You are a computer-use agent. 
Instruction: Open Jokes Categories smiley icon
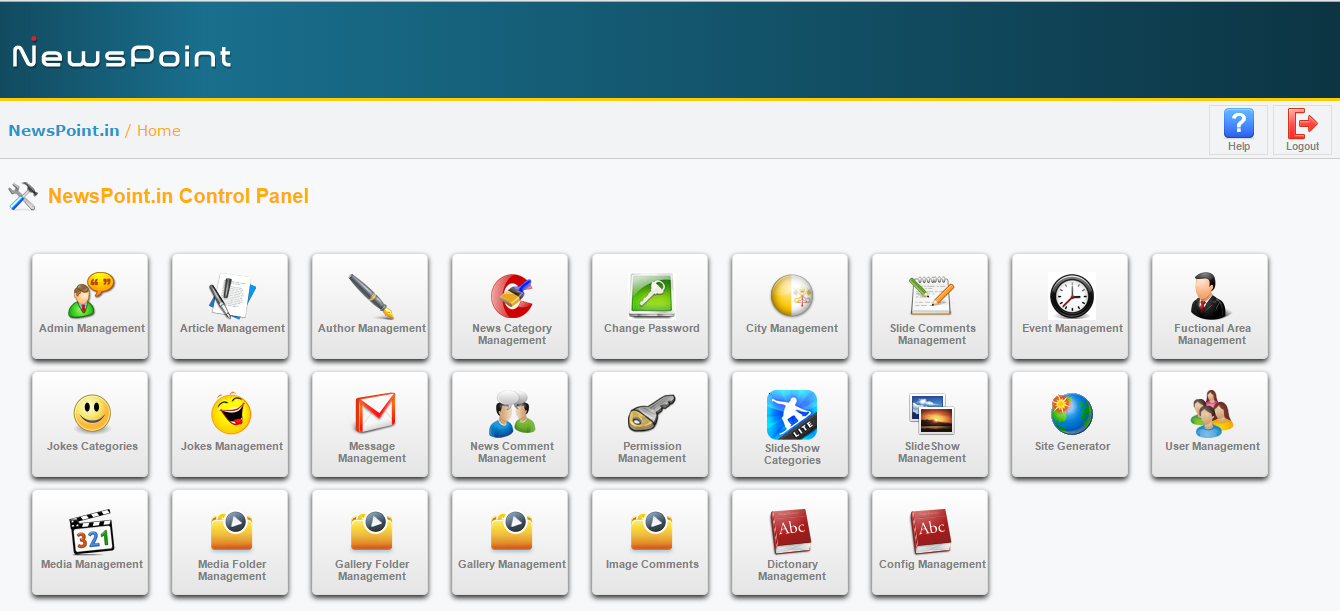coord(92,413)
